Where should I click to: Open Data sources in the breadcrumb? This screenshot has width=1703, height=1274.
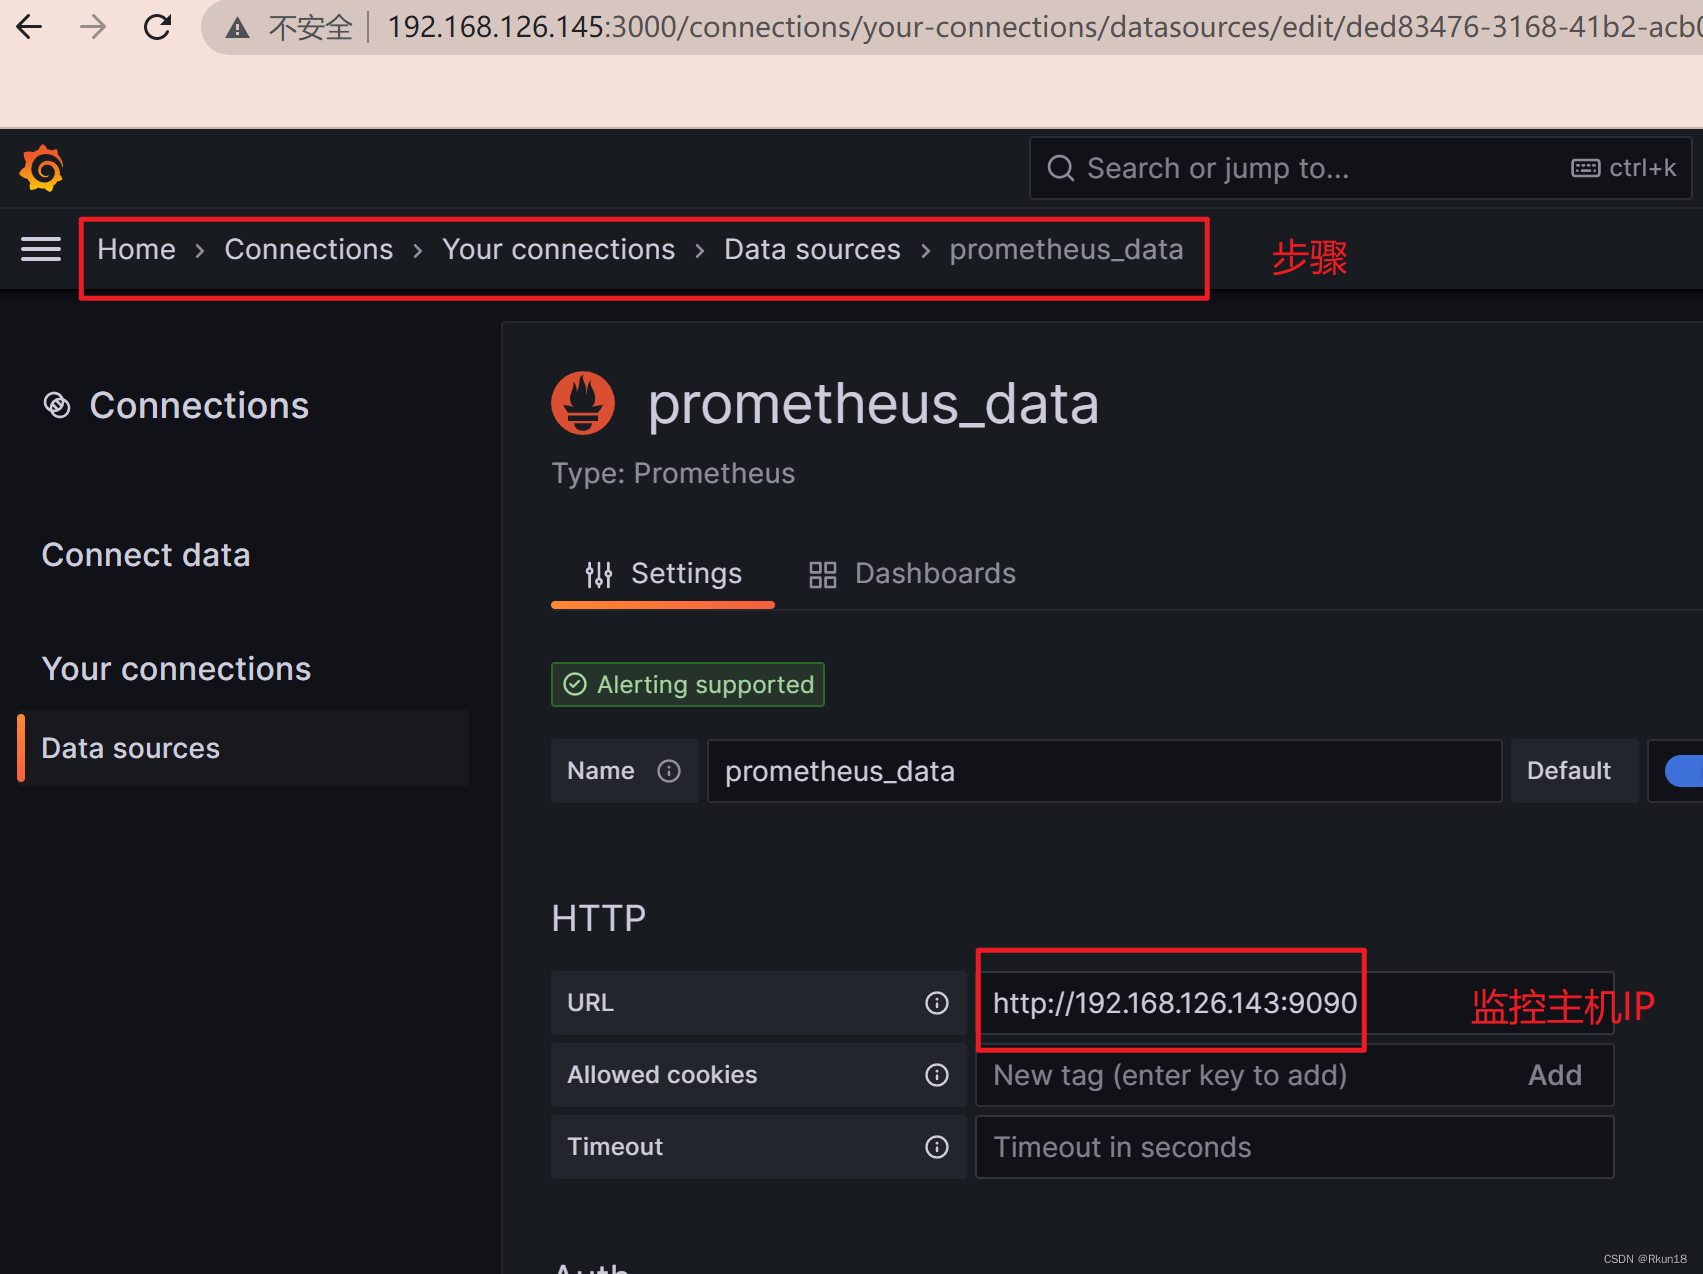pyautogui.click(x=812, y=249)
